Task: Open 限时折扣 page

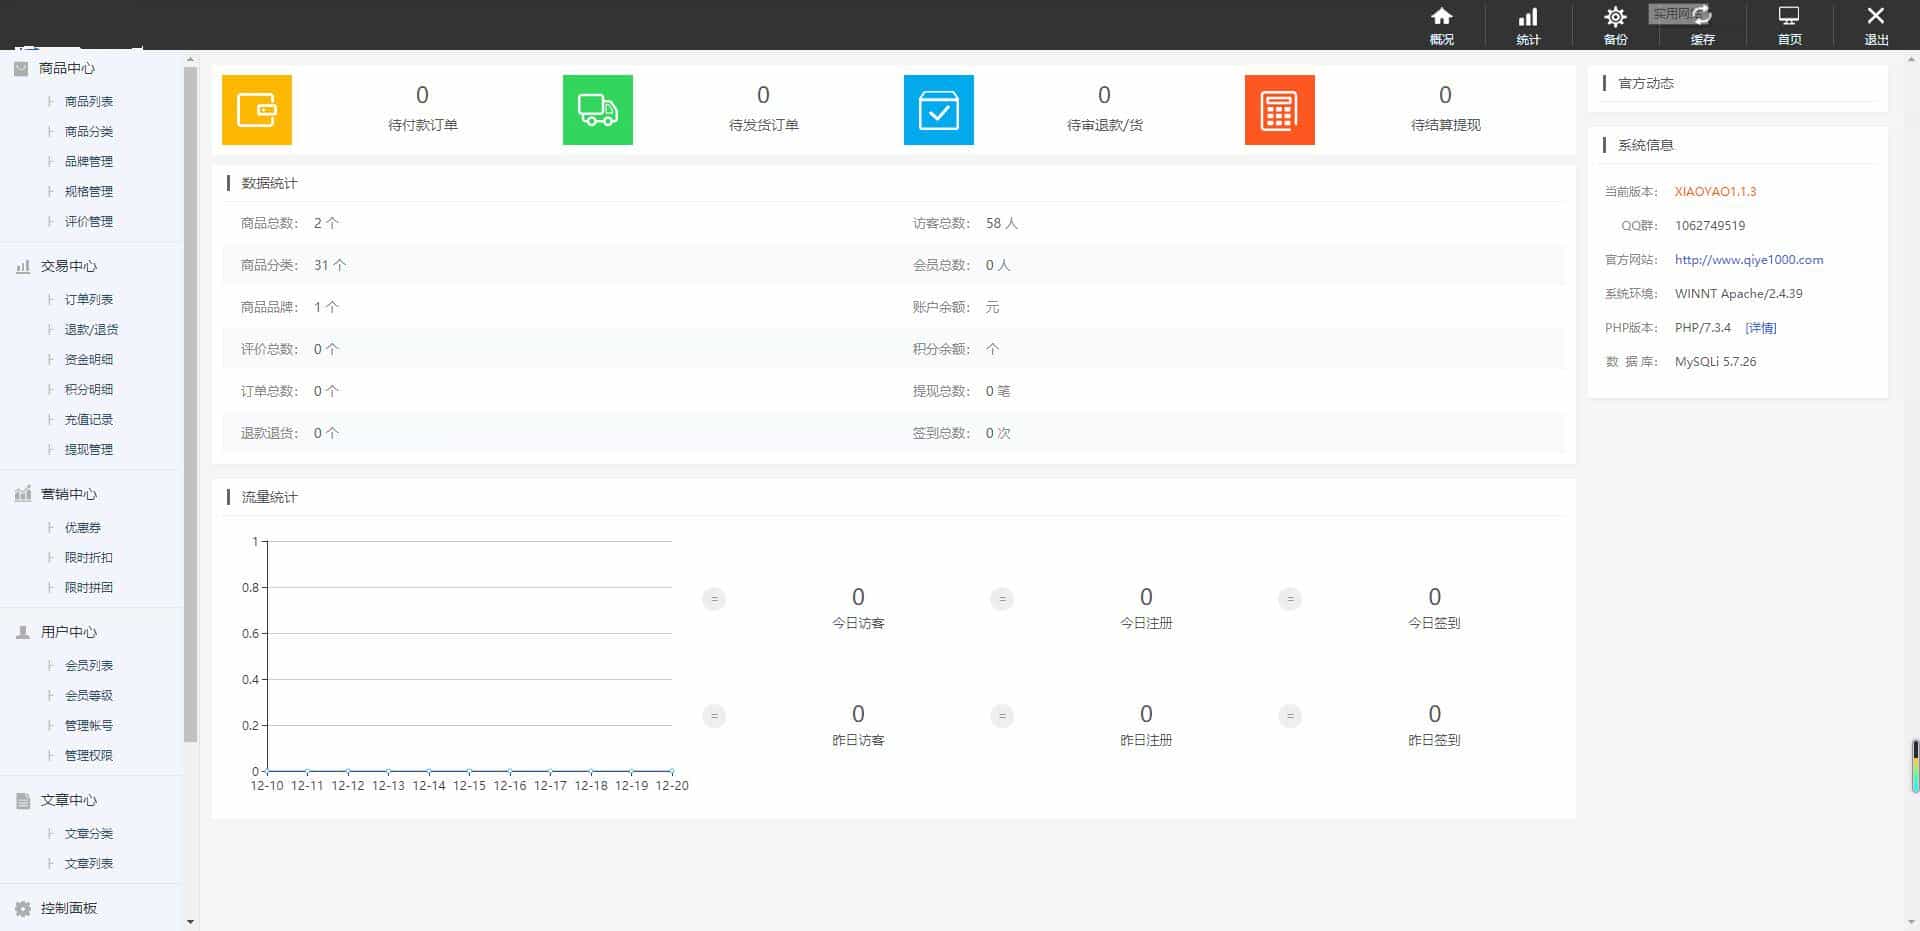Action: tap(89, 557)
